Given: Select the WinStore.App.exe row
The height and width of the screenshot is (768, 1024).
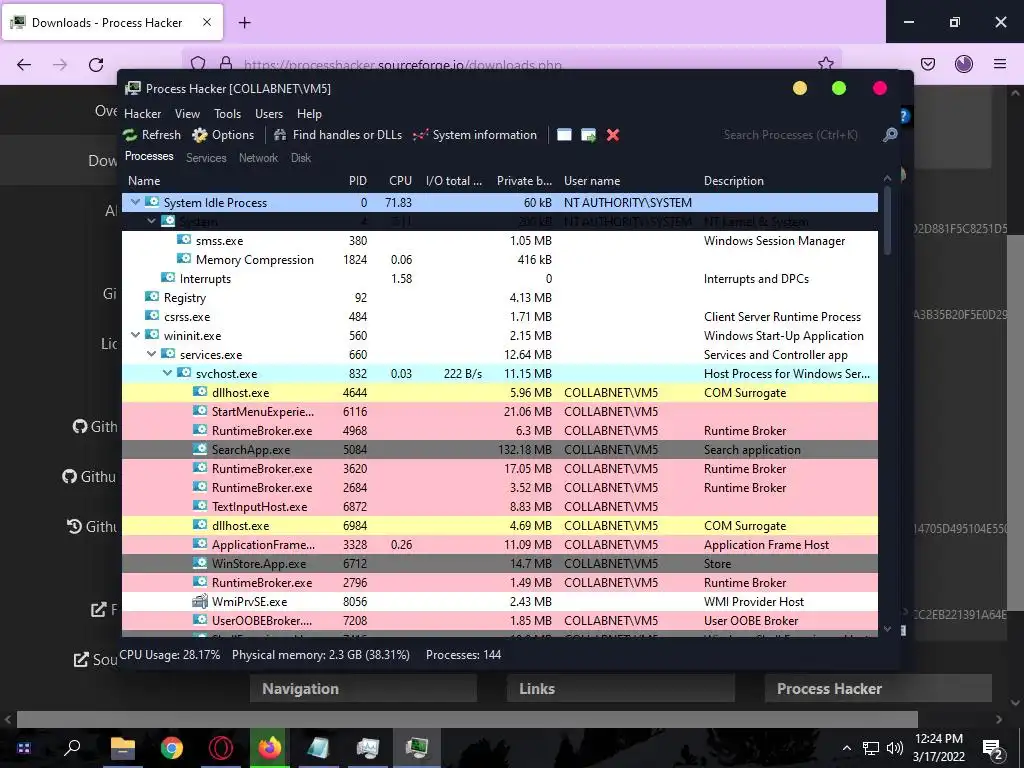Looking at the screenshot, I should click(x=500, y=563).
